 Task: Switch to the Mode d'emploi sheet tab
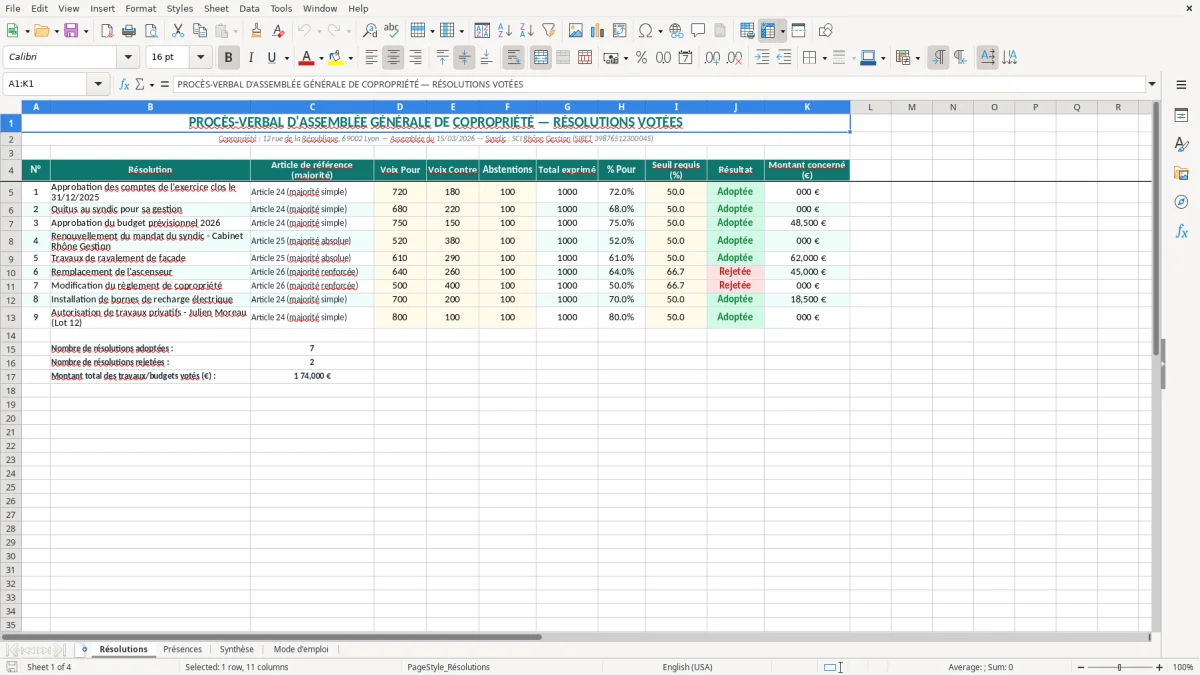(301, 649)
